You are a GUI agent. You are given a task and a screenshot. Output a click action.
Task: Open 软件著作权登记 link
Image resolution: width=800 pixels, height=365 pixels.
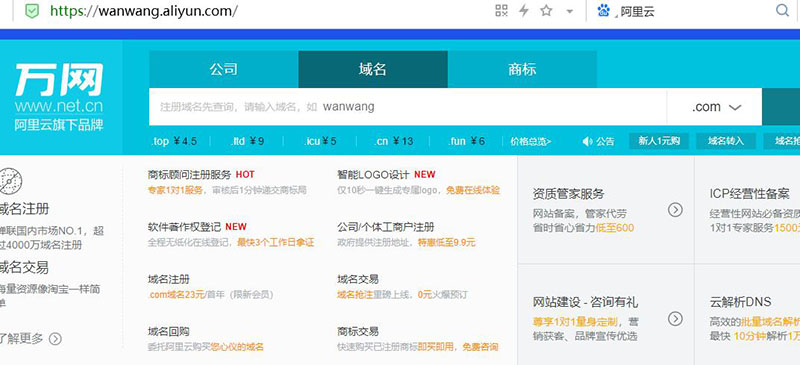pos(184,227)
